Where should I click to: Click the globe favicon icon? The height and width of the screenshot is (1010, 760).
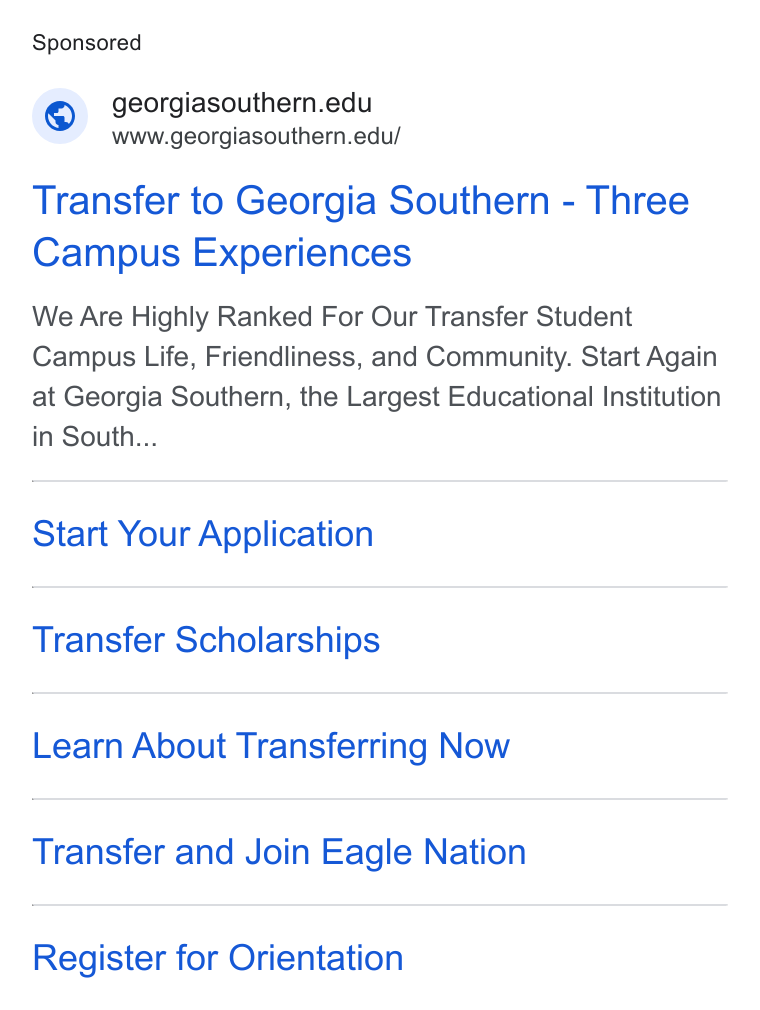(x=60, y=116)
